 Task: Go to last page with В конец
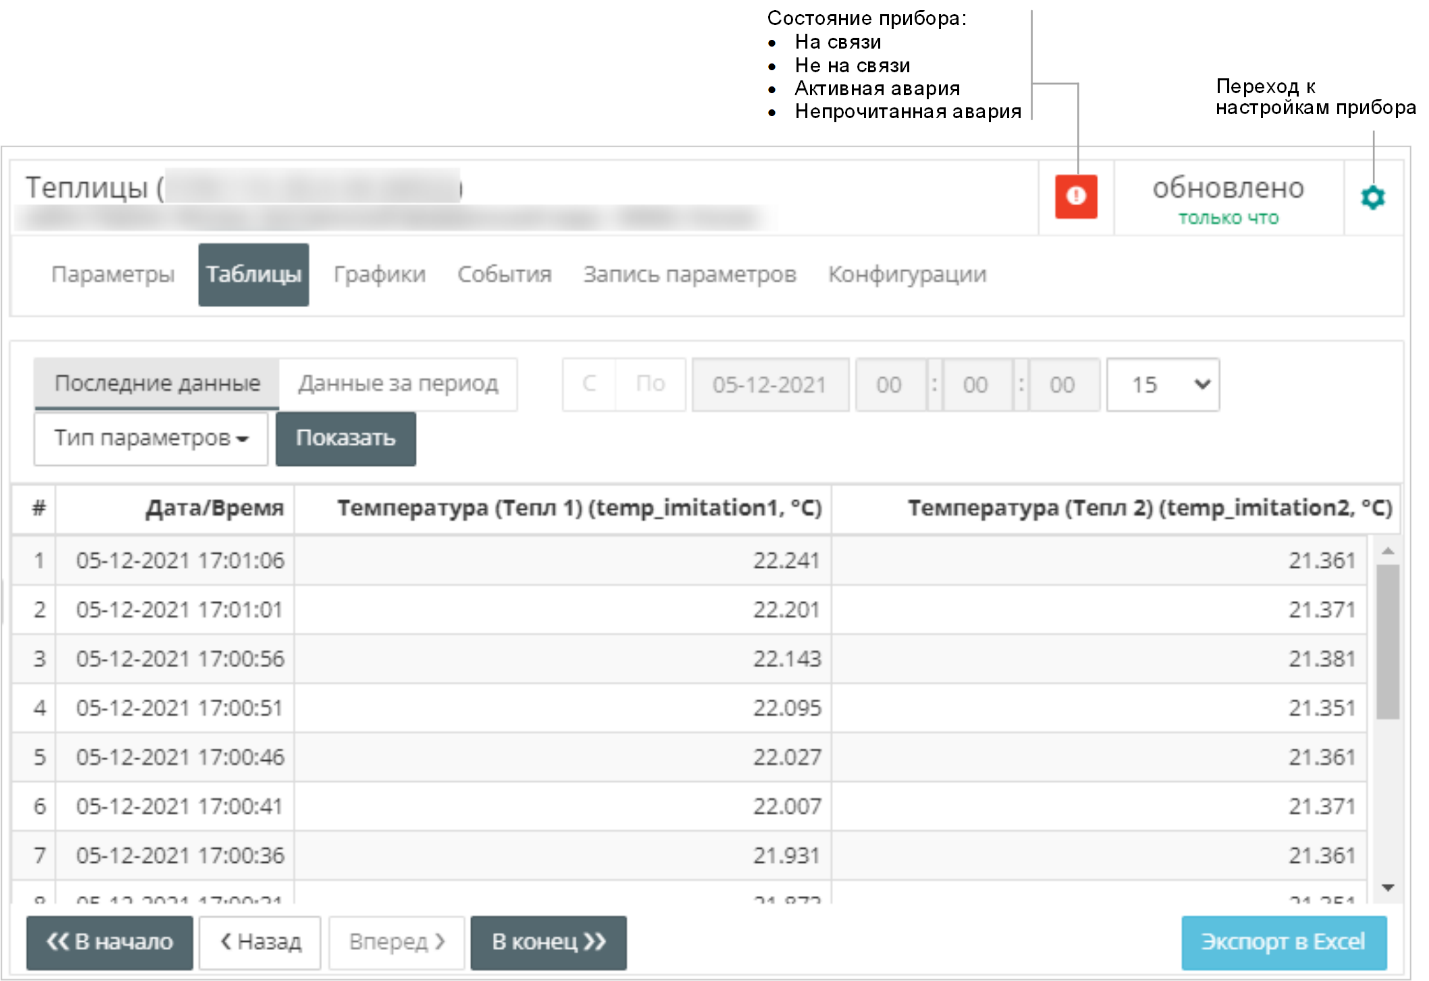[548, 942]
